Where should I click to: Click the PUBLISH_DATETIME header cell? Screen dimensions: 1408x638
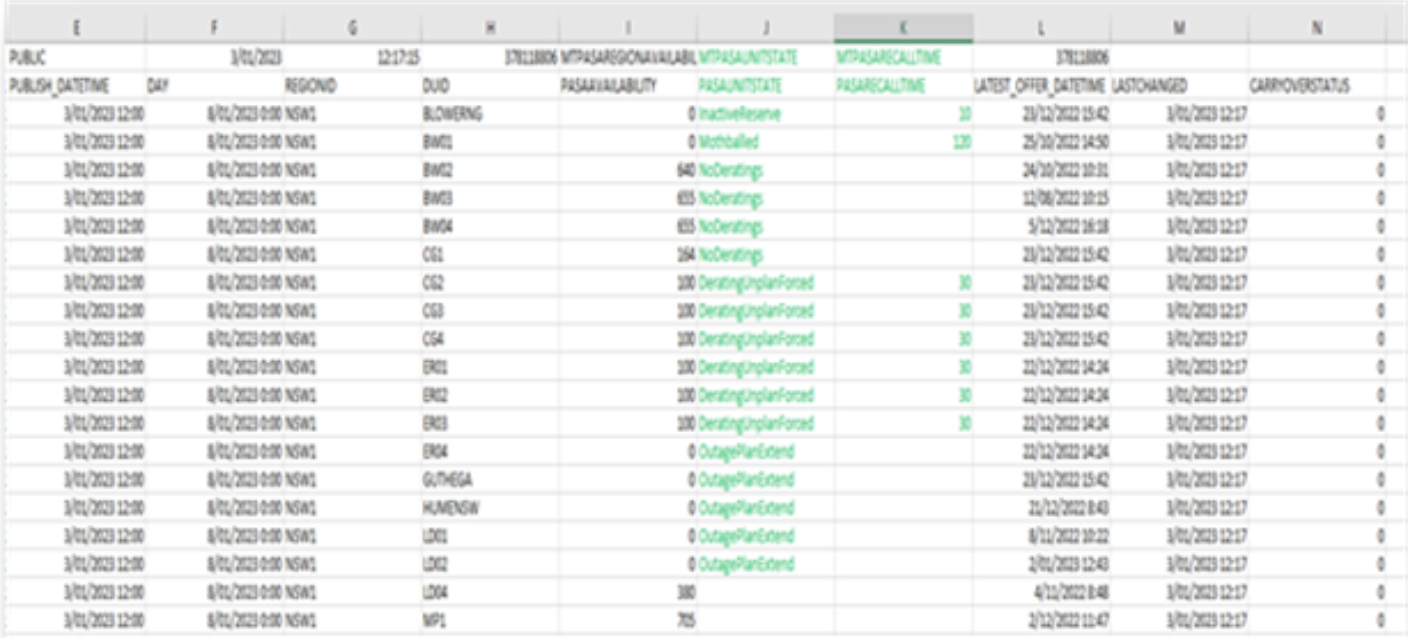coord(60,87)
